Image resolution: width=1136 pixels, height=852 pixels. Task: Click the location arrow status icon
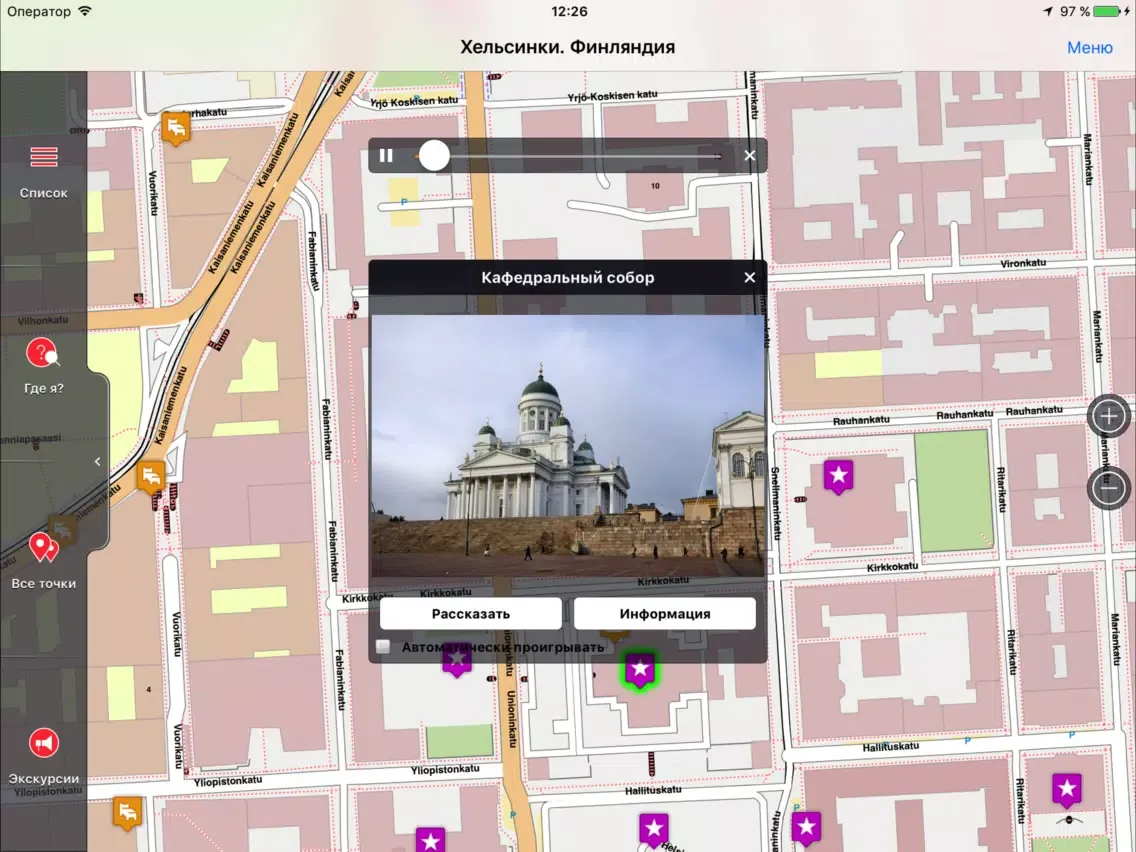1048,12
